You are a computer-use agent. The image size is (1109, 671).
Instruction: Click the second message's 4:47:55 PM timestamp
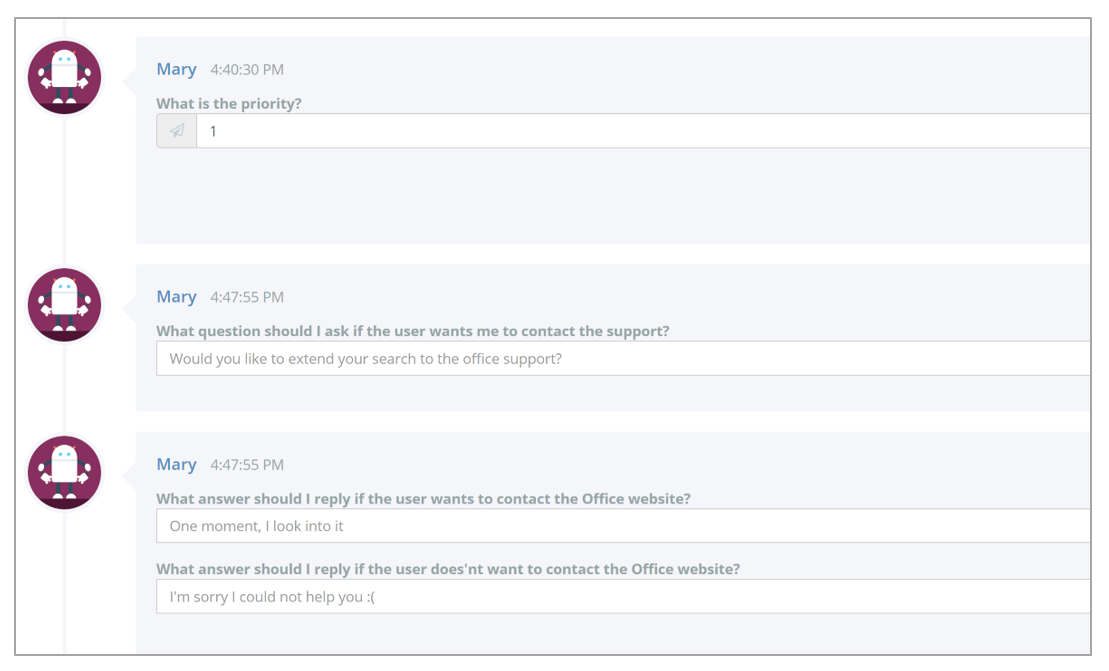tap(247, 298)
